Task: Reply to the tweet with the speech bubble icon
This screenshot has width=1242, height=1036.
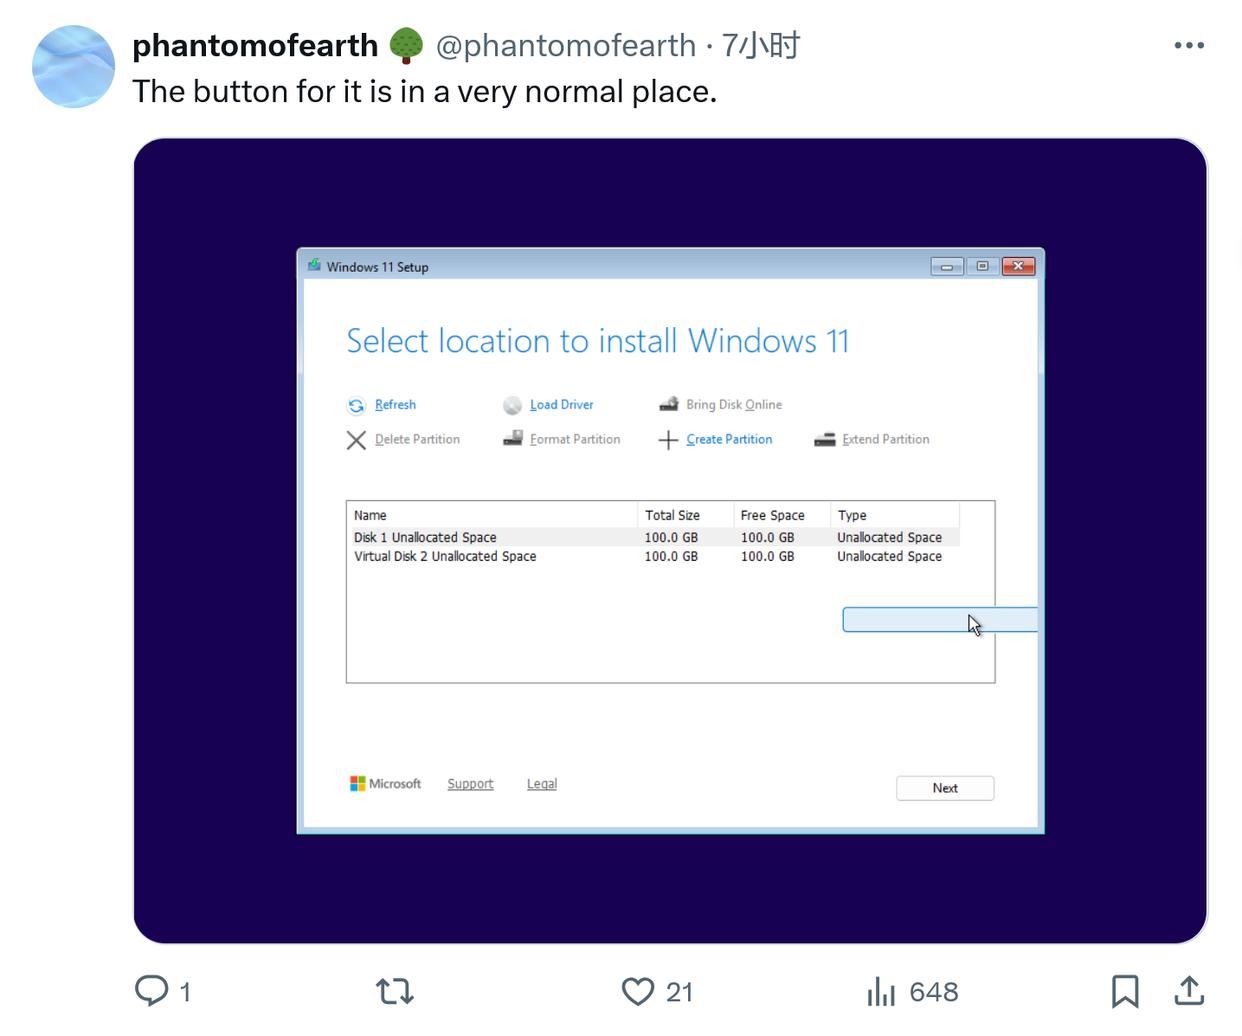Action: (153, 991)
